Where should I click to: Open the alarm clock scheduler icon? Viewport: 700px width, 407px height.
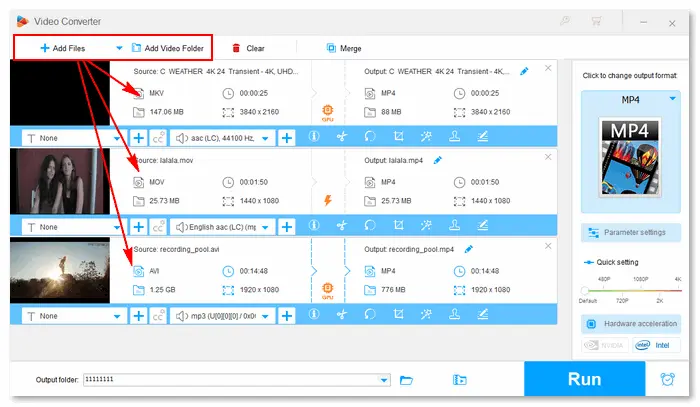667,379
